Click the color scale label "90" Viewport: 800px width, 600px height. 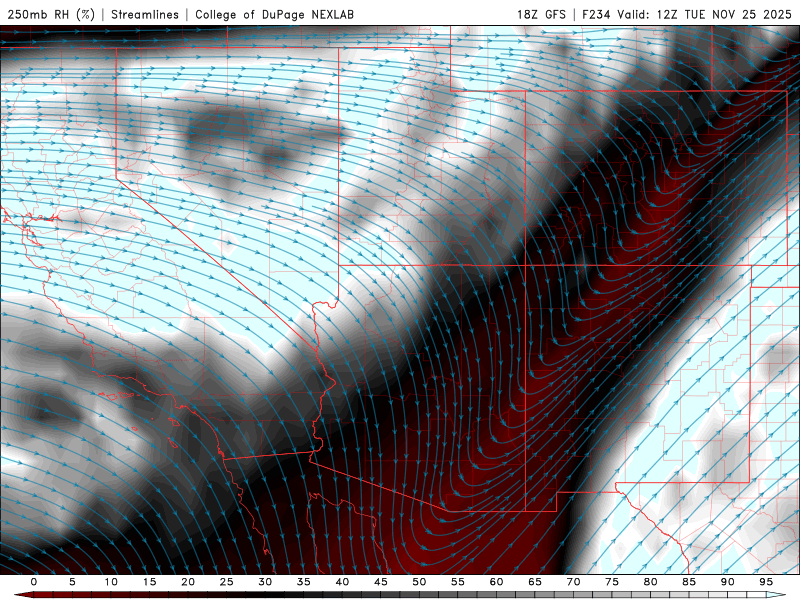coord(727,582)
